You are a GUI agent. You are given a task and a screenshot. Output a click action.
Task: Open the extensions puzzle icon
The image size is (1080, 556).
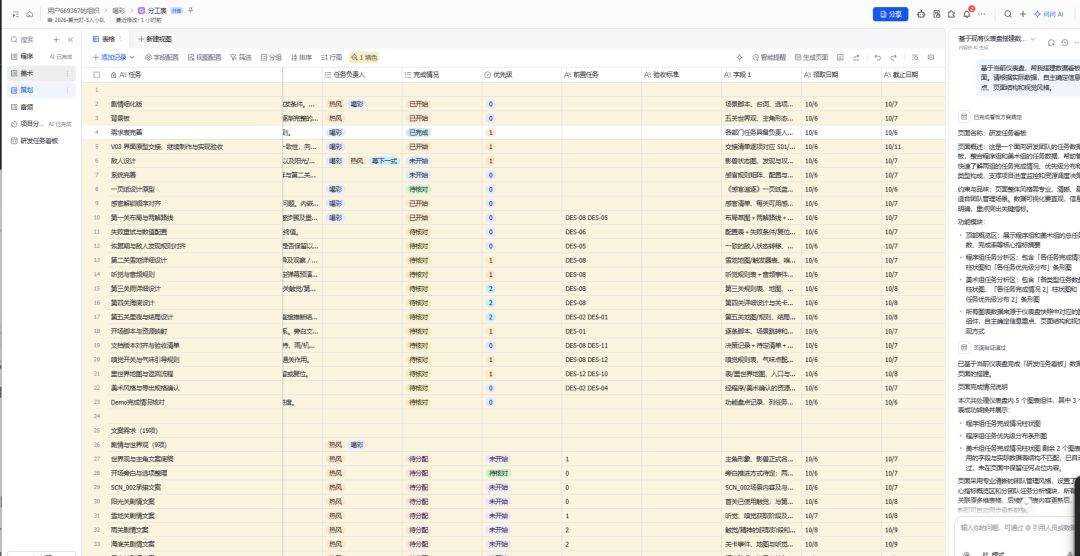pyautogui.click(x=951, y=14)
